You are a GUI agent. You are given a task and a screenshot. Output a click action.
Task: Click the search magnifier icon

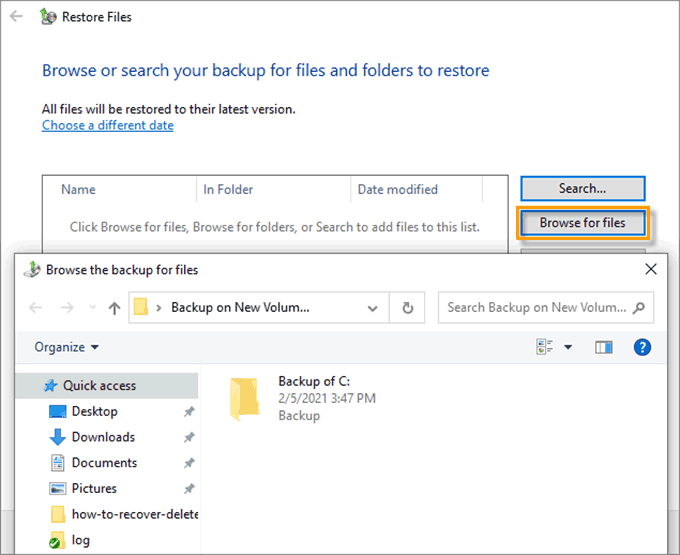(x=638, y=308)
